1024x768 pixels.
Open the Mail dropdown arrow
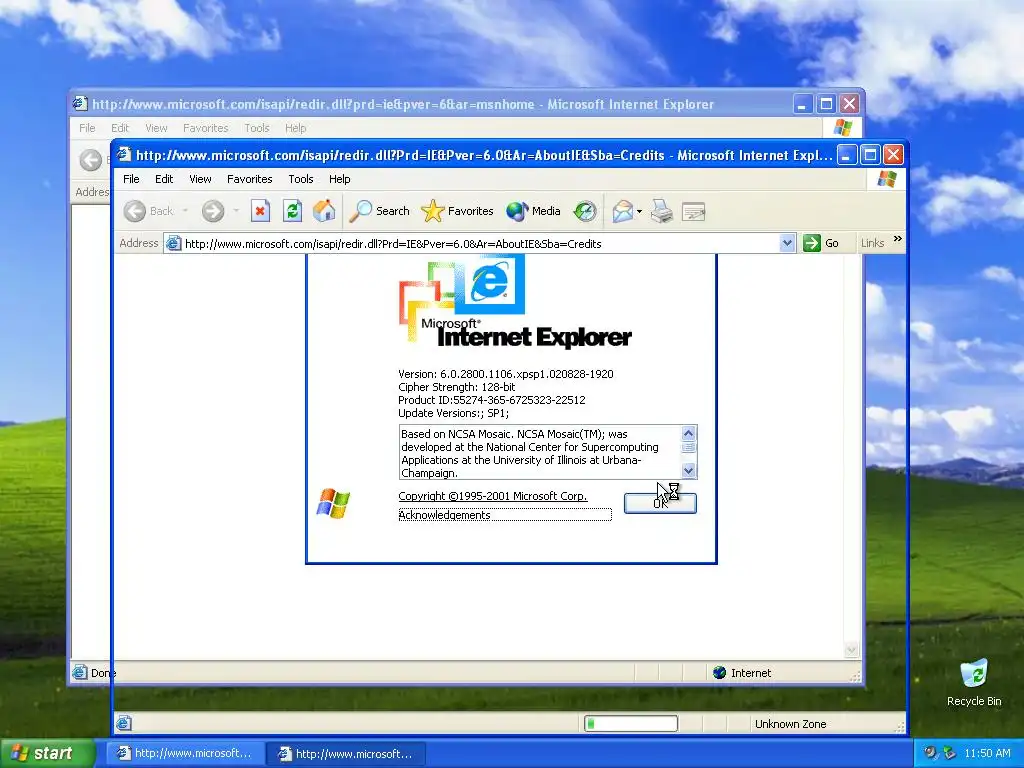pyautogui.click(x=639, y=211)
